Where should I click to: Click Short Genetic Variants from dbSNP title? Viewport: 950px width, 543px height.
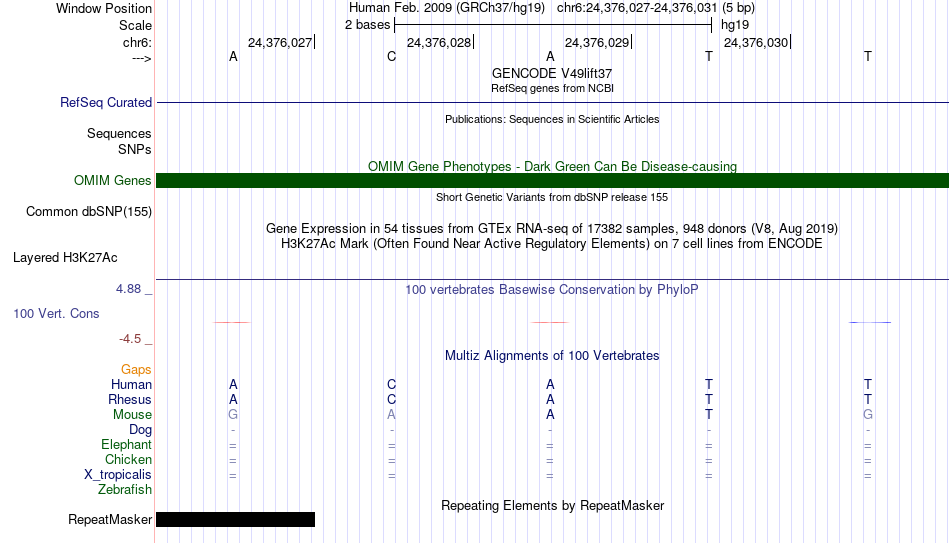(x=552, y=198)
